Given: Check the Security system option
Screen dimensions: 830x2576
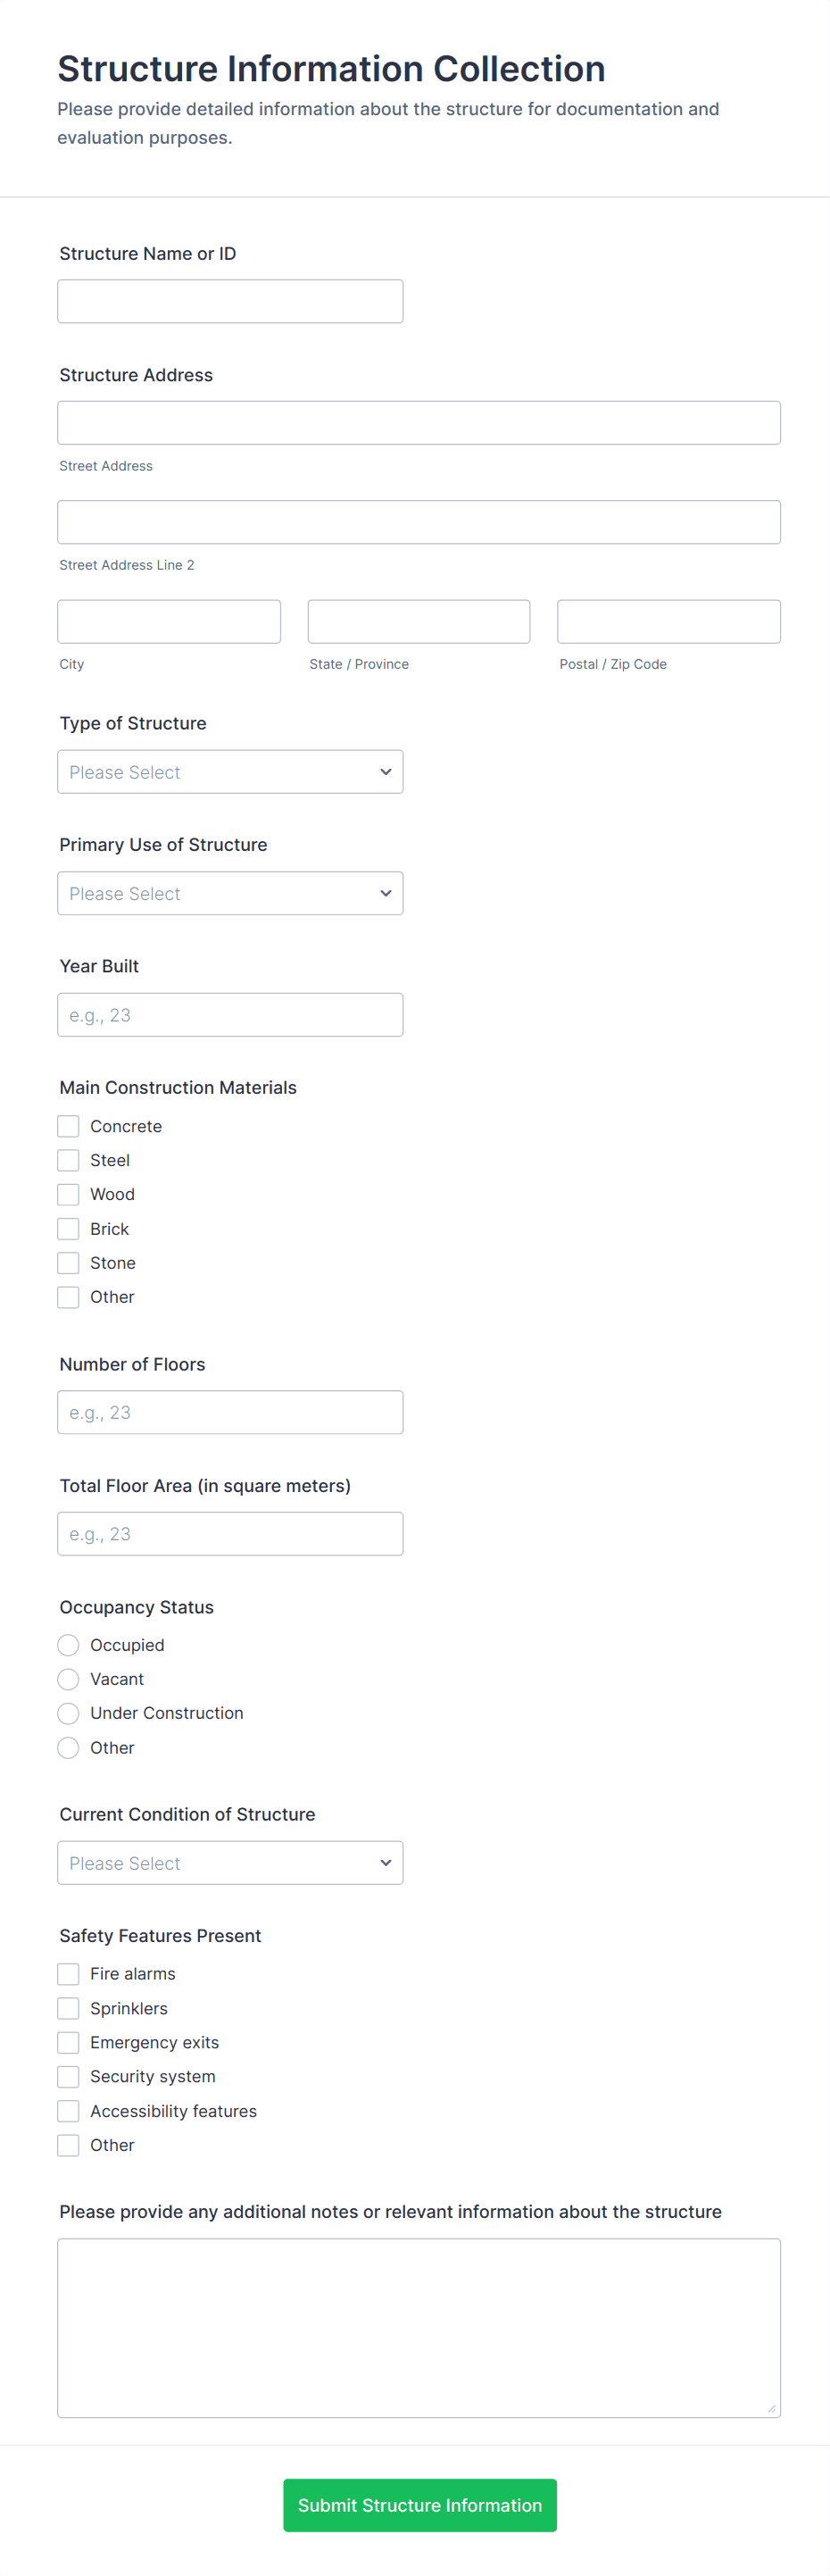Looking at the screenshot, I should point(68,2076).
